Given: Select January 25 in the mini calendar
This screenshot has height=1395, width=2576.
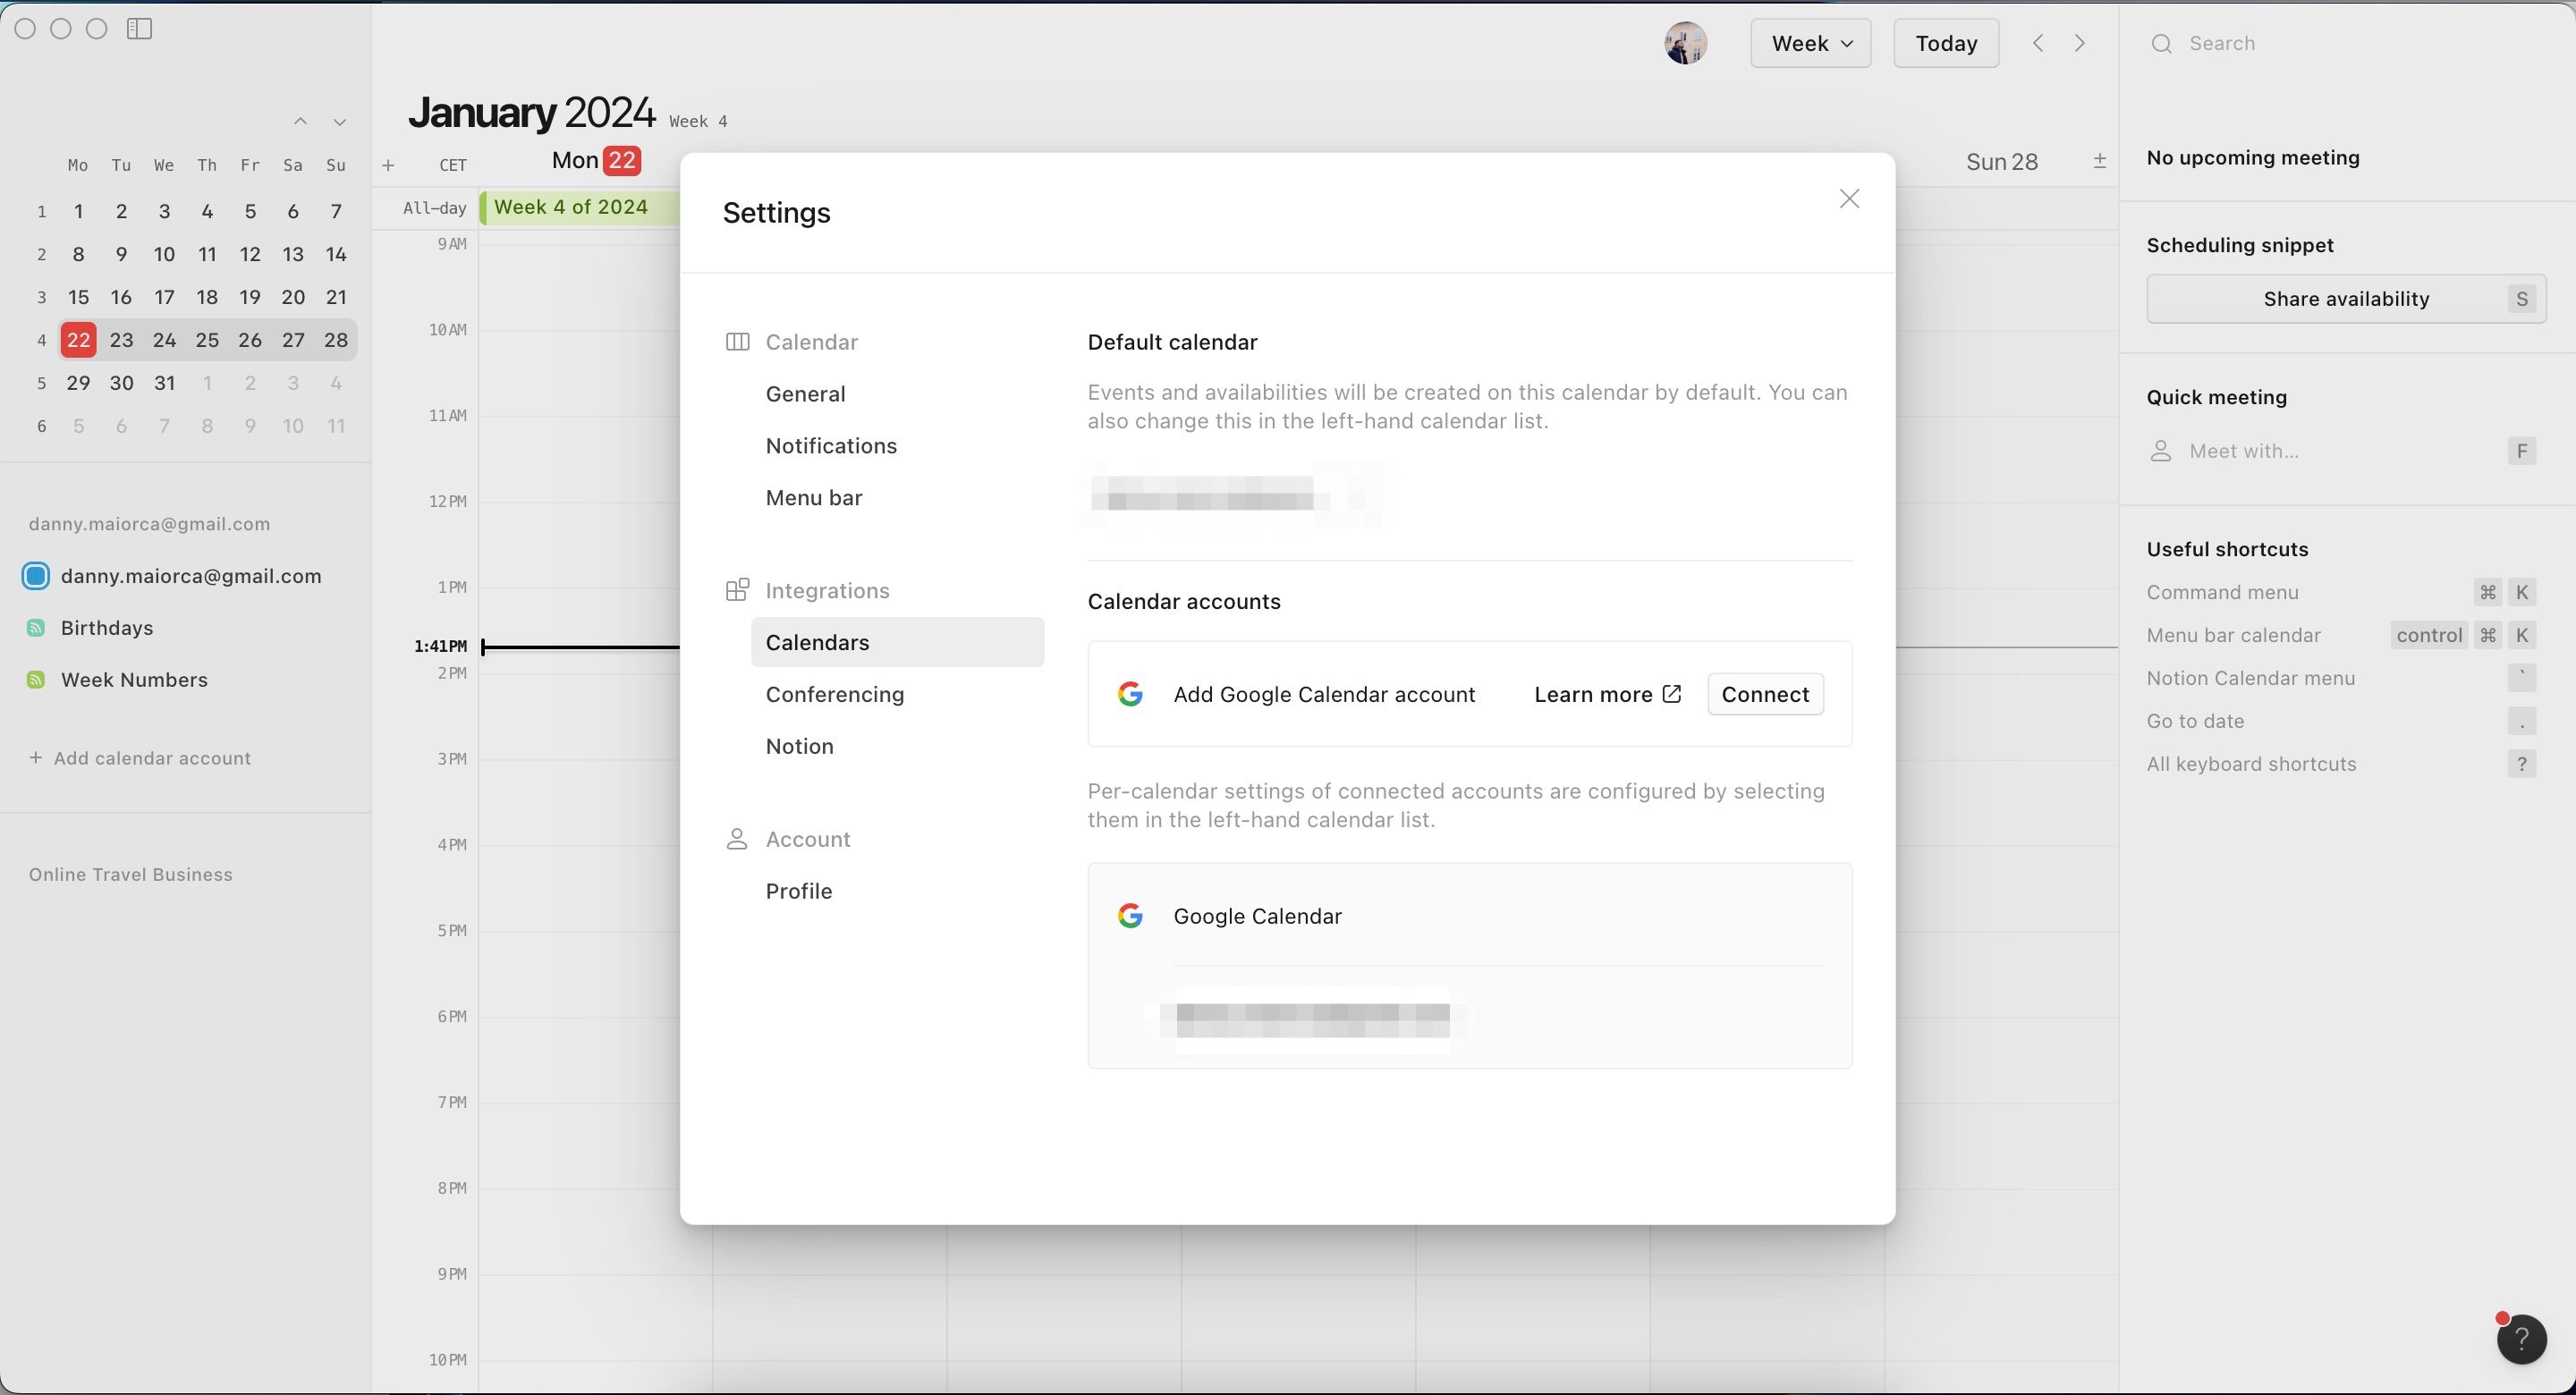Looking at the screenshot, I should click(207, 339).
